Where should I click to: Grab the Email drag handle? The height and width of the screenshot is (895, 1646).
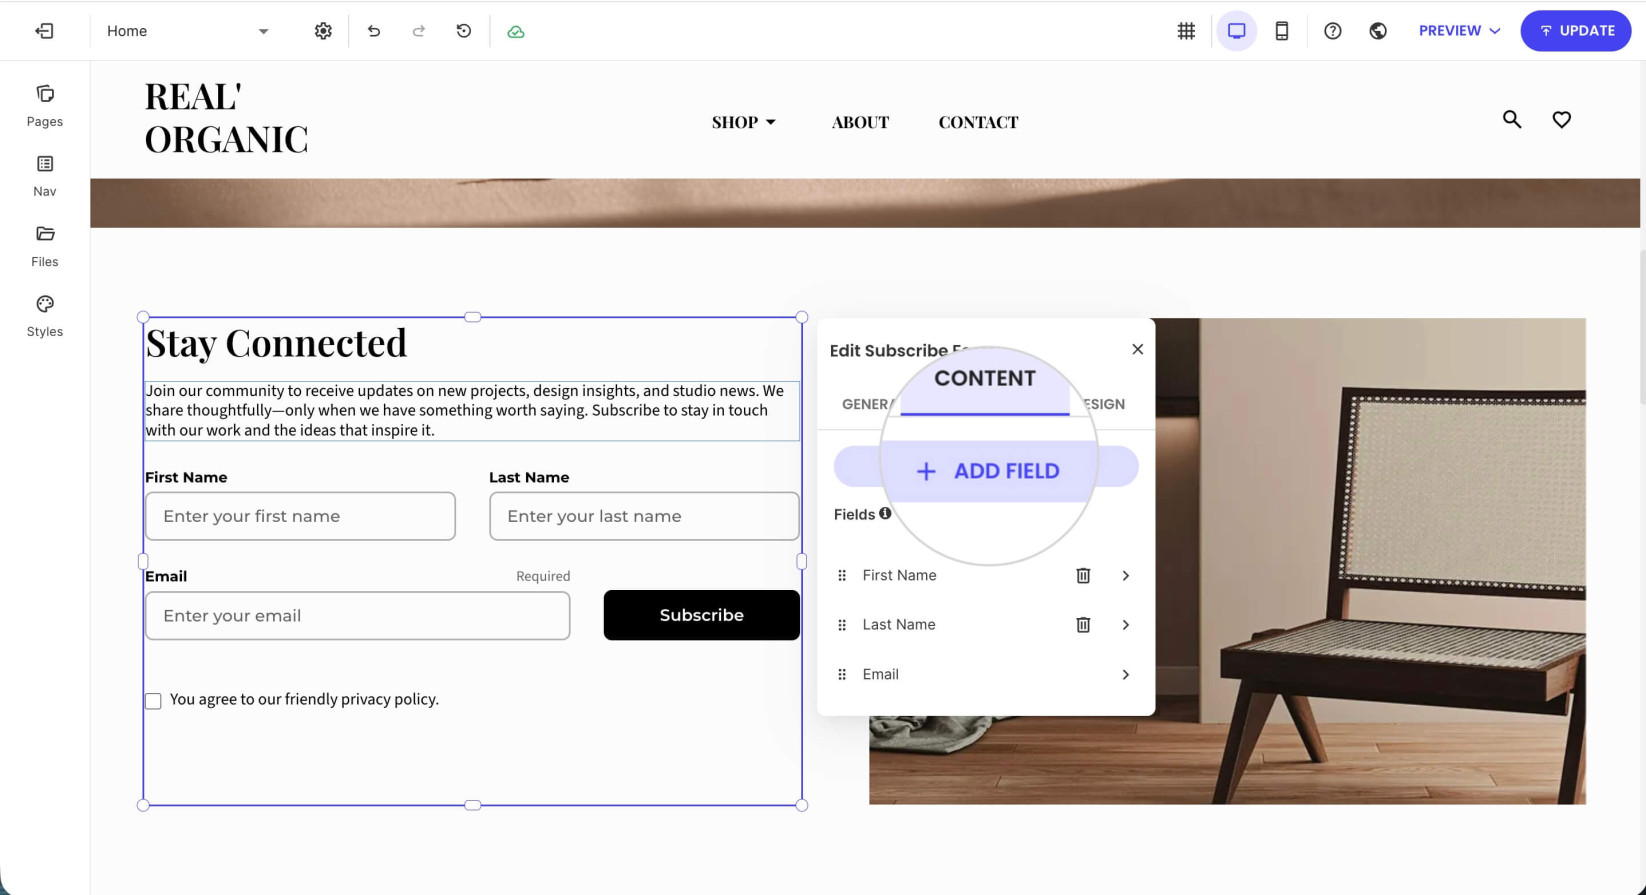842,675
